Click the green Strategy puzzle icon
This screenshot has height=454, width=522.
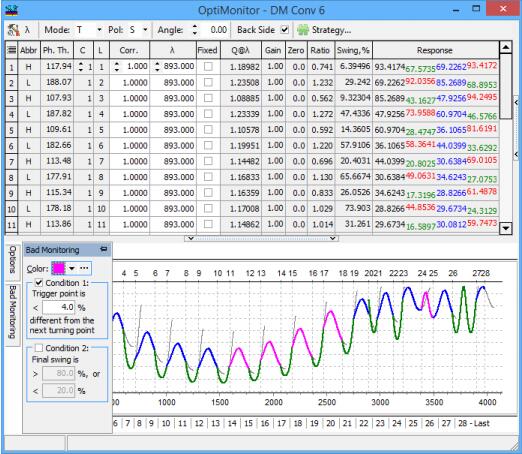pyautogui.click(x=303, y=30)
